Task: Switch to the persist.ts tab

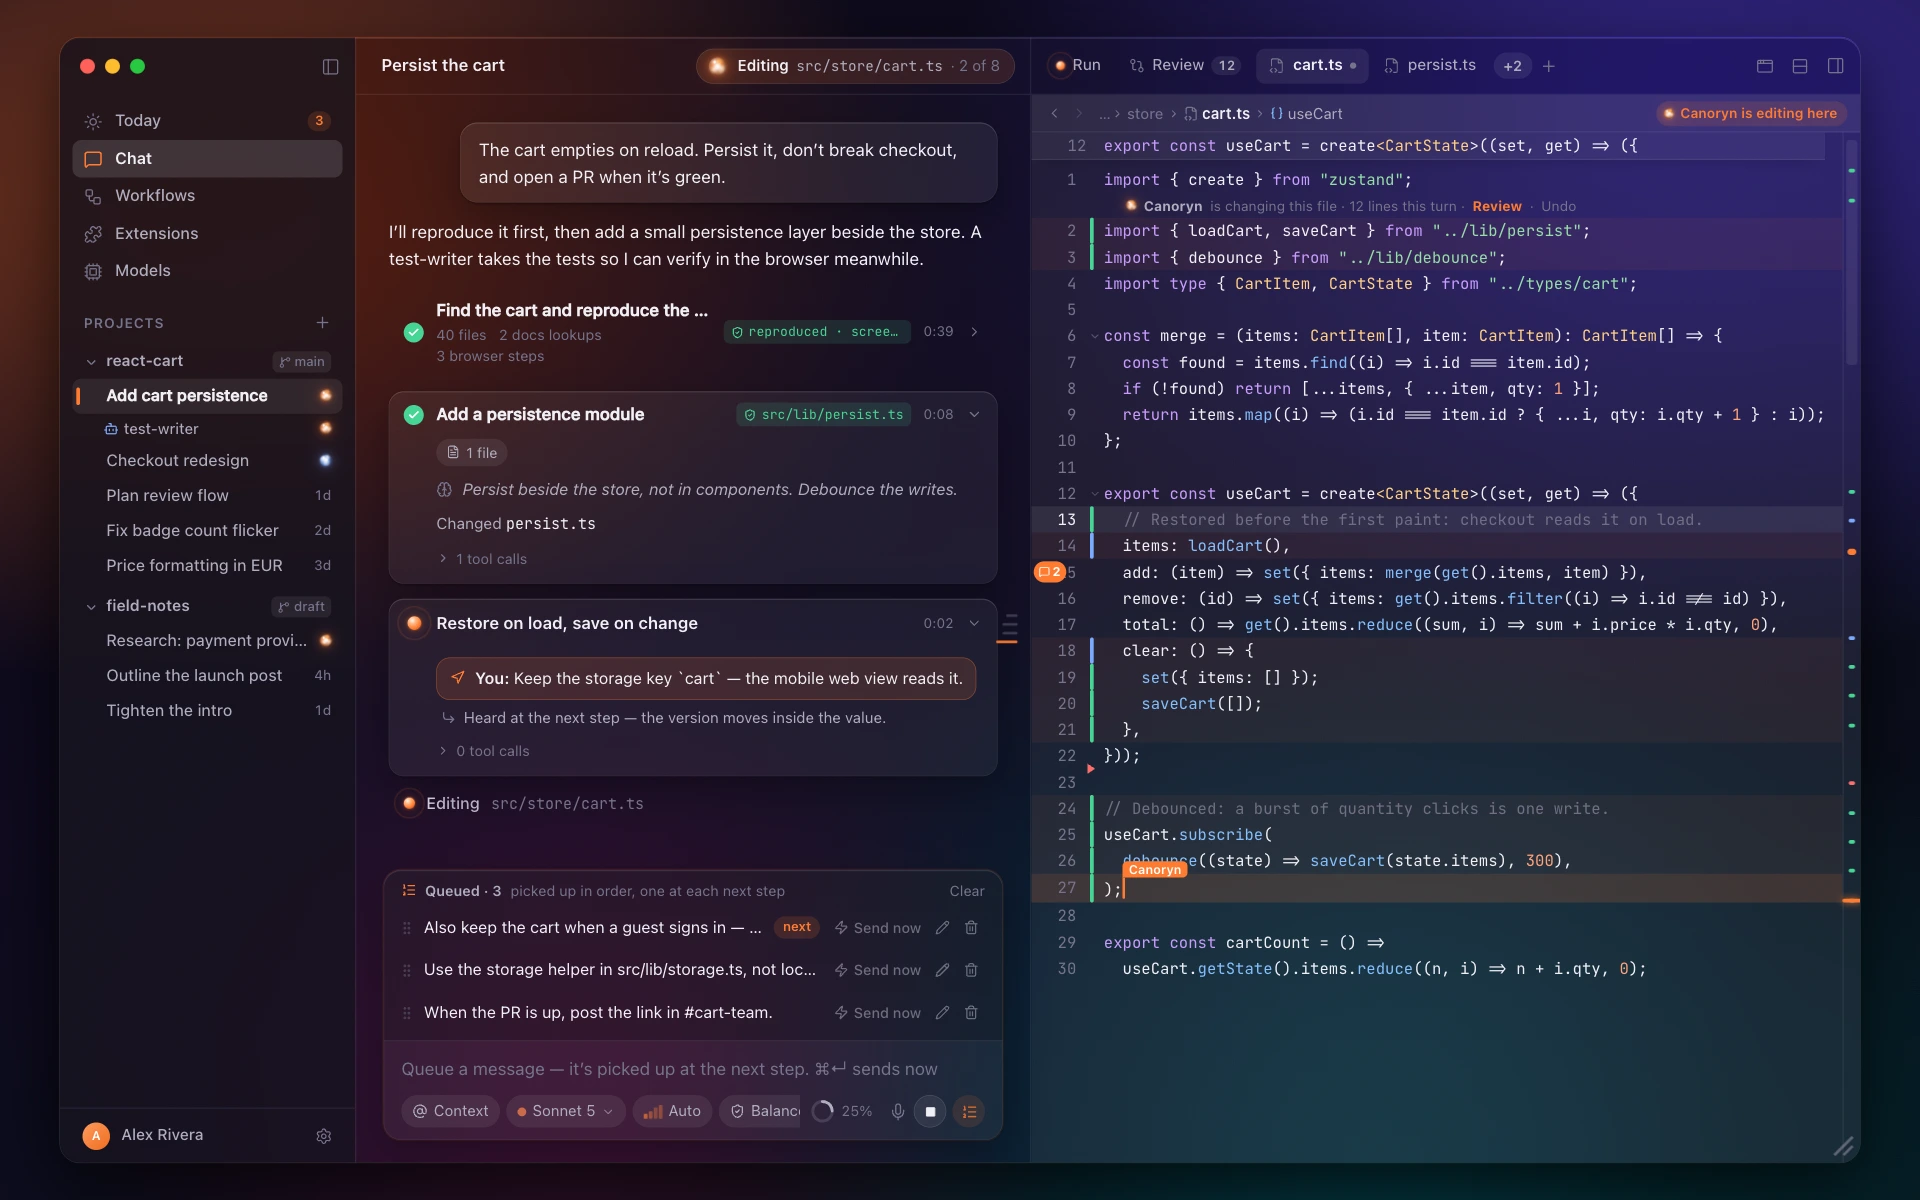Action: coord(1430,66)
